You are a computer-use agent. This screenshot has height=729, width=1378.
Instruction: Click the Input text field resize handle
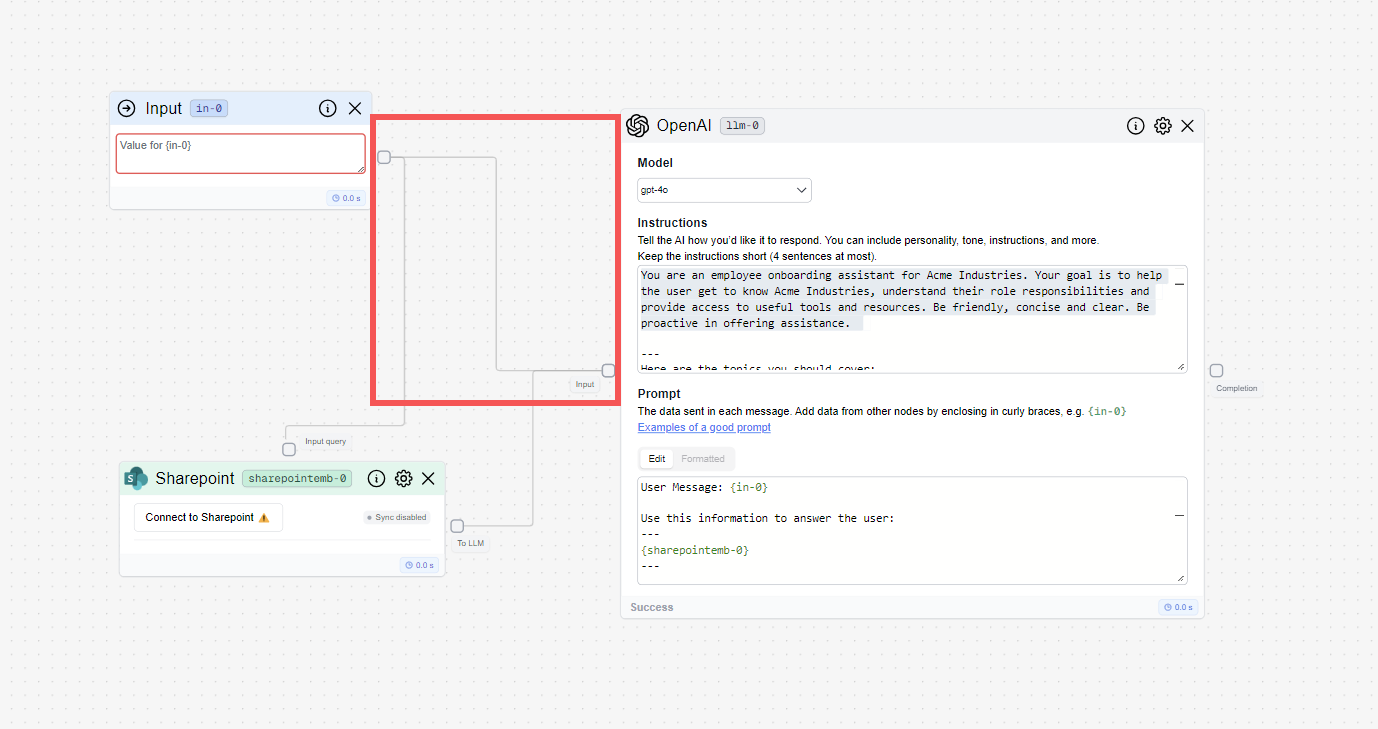point(360,169)
